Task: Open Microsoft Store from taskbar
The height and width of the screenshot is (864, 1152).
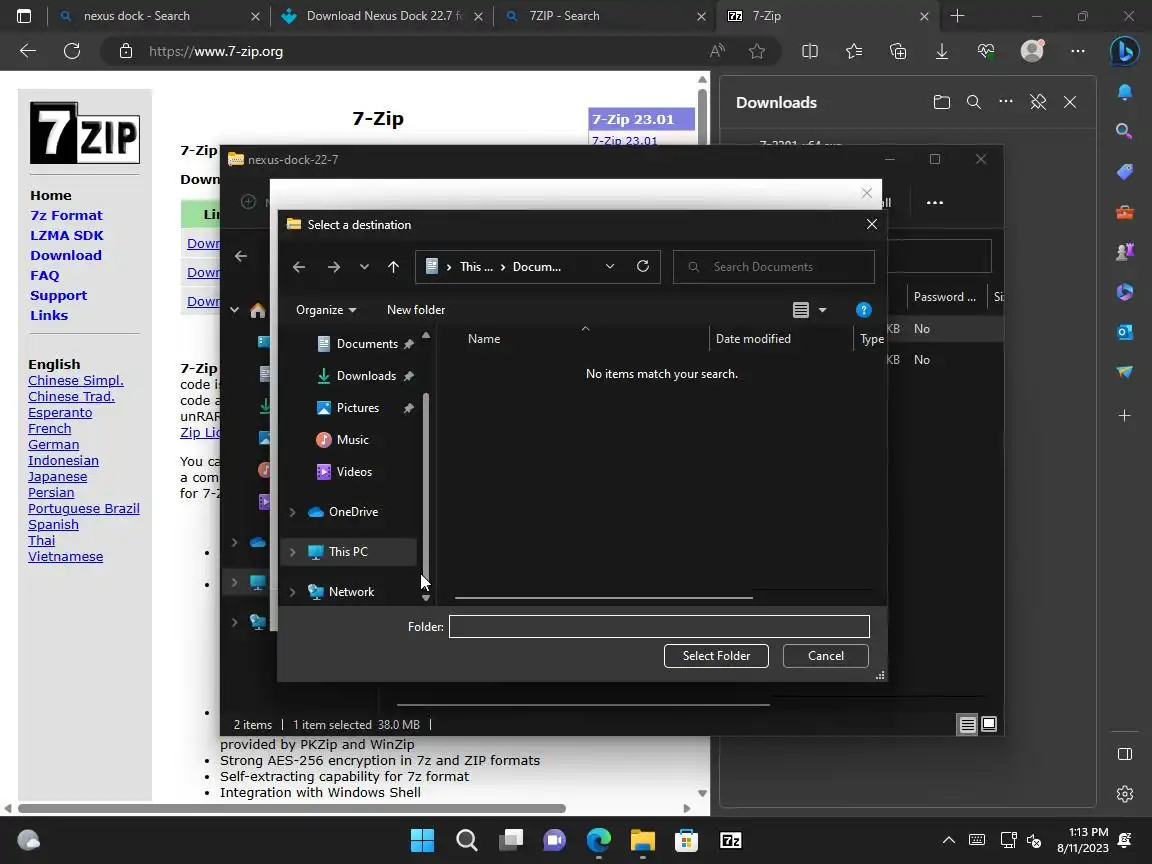Action: (686, 840)
